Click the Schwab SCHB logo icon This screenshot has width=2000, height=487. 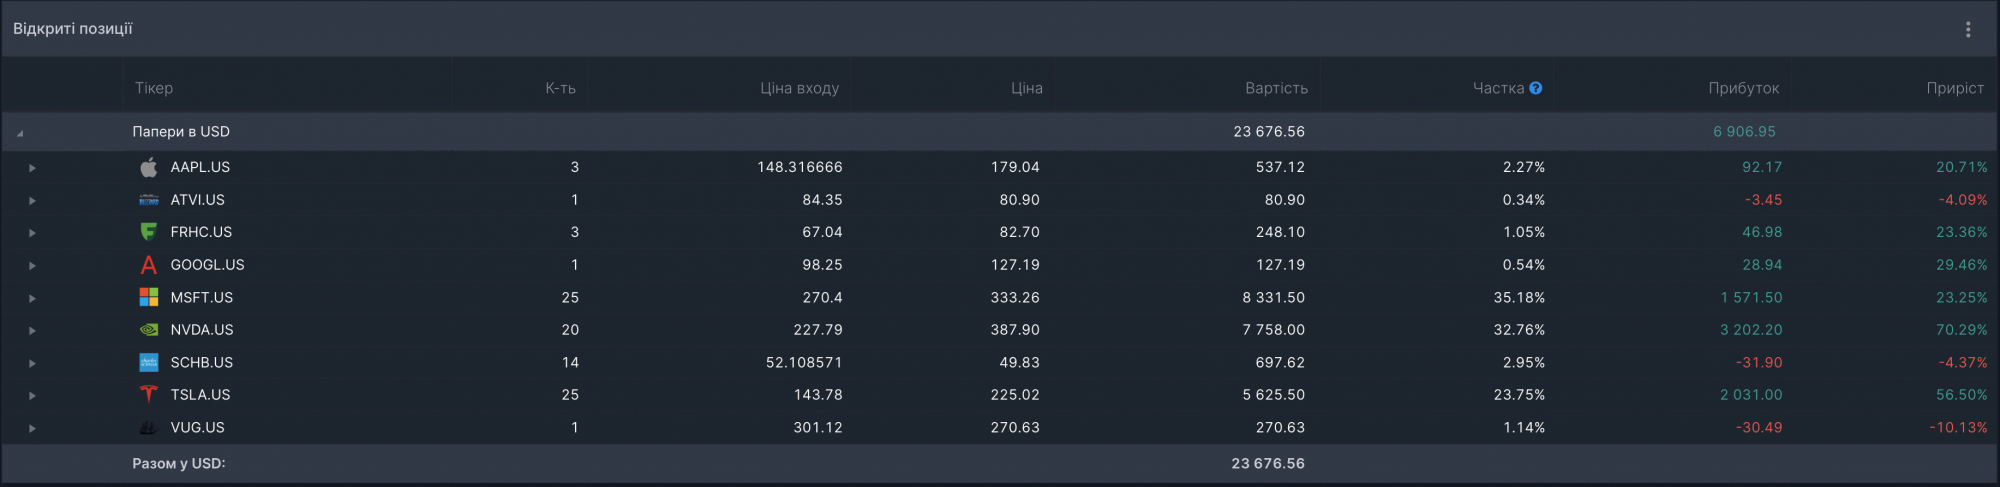149,362
